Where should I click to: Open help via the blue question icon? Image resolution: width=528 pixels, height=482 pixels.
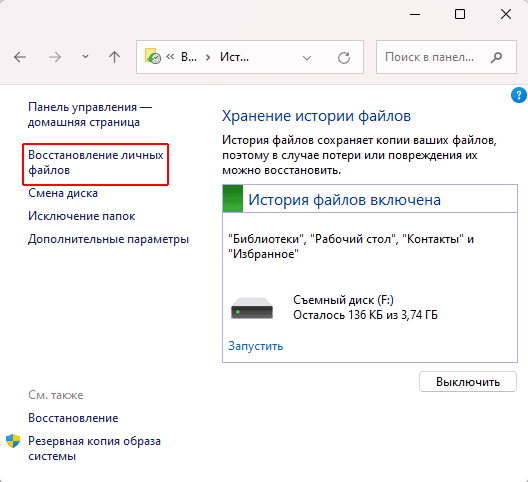[519, 95]
